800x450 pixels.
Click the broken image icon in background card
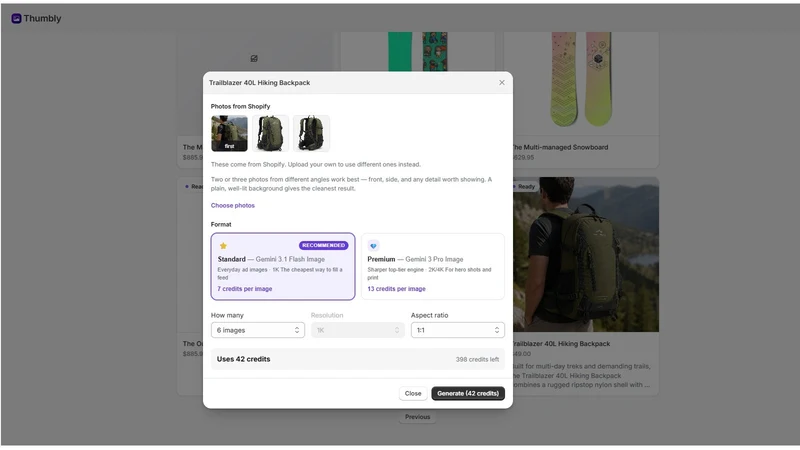[x=254, y=59]
